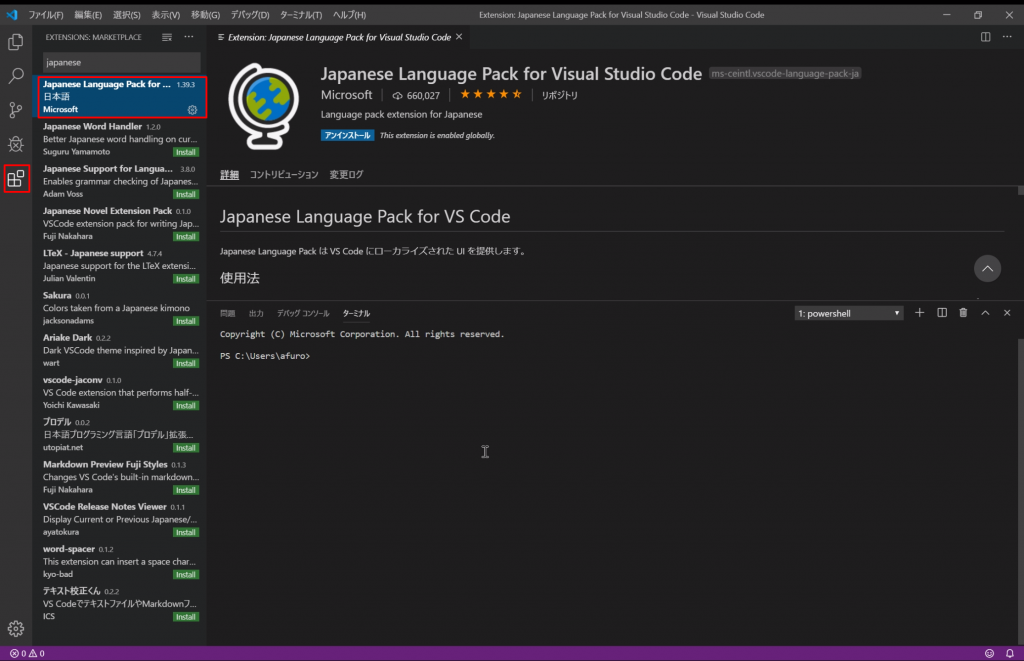This screenshot has width=1024, height=661.
Task: Open the 移動(G) menu
Action: (x=206, y=14)
